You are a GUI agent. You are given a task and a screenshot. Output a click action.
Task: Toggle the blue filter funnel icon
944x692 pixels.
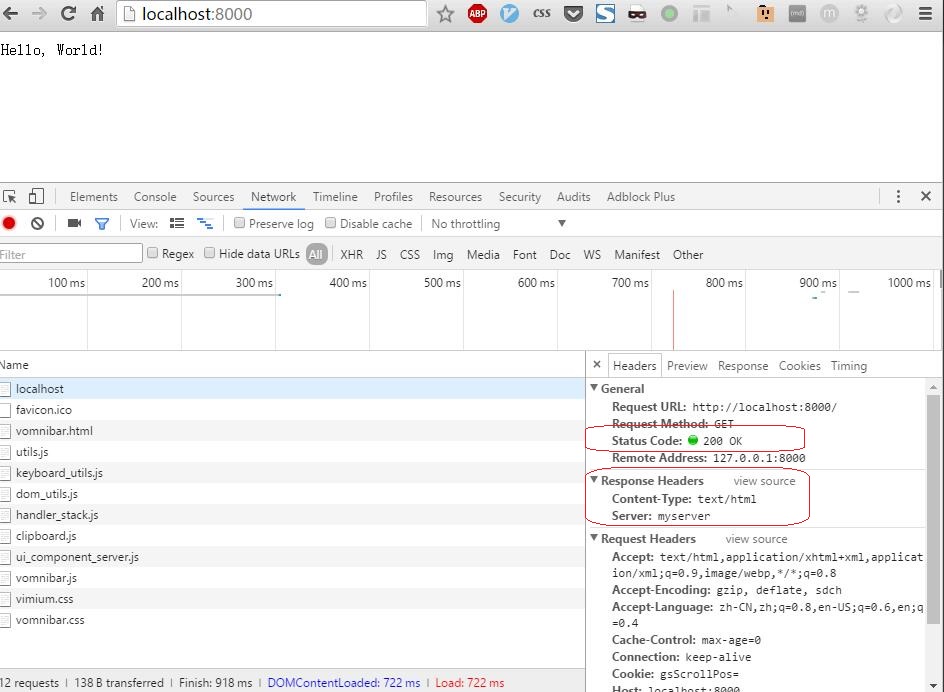point(101,224)
